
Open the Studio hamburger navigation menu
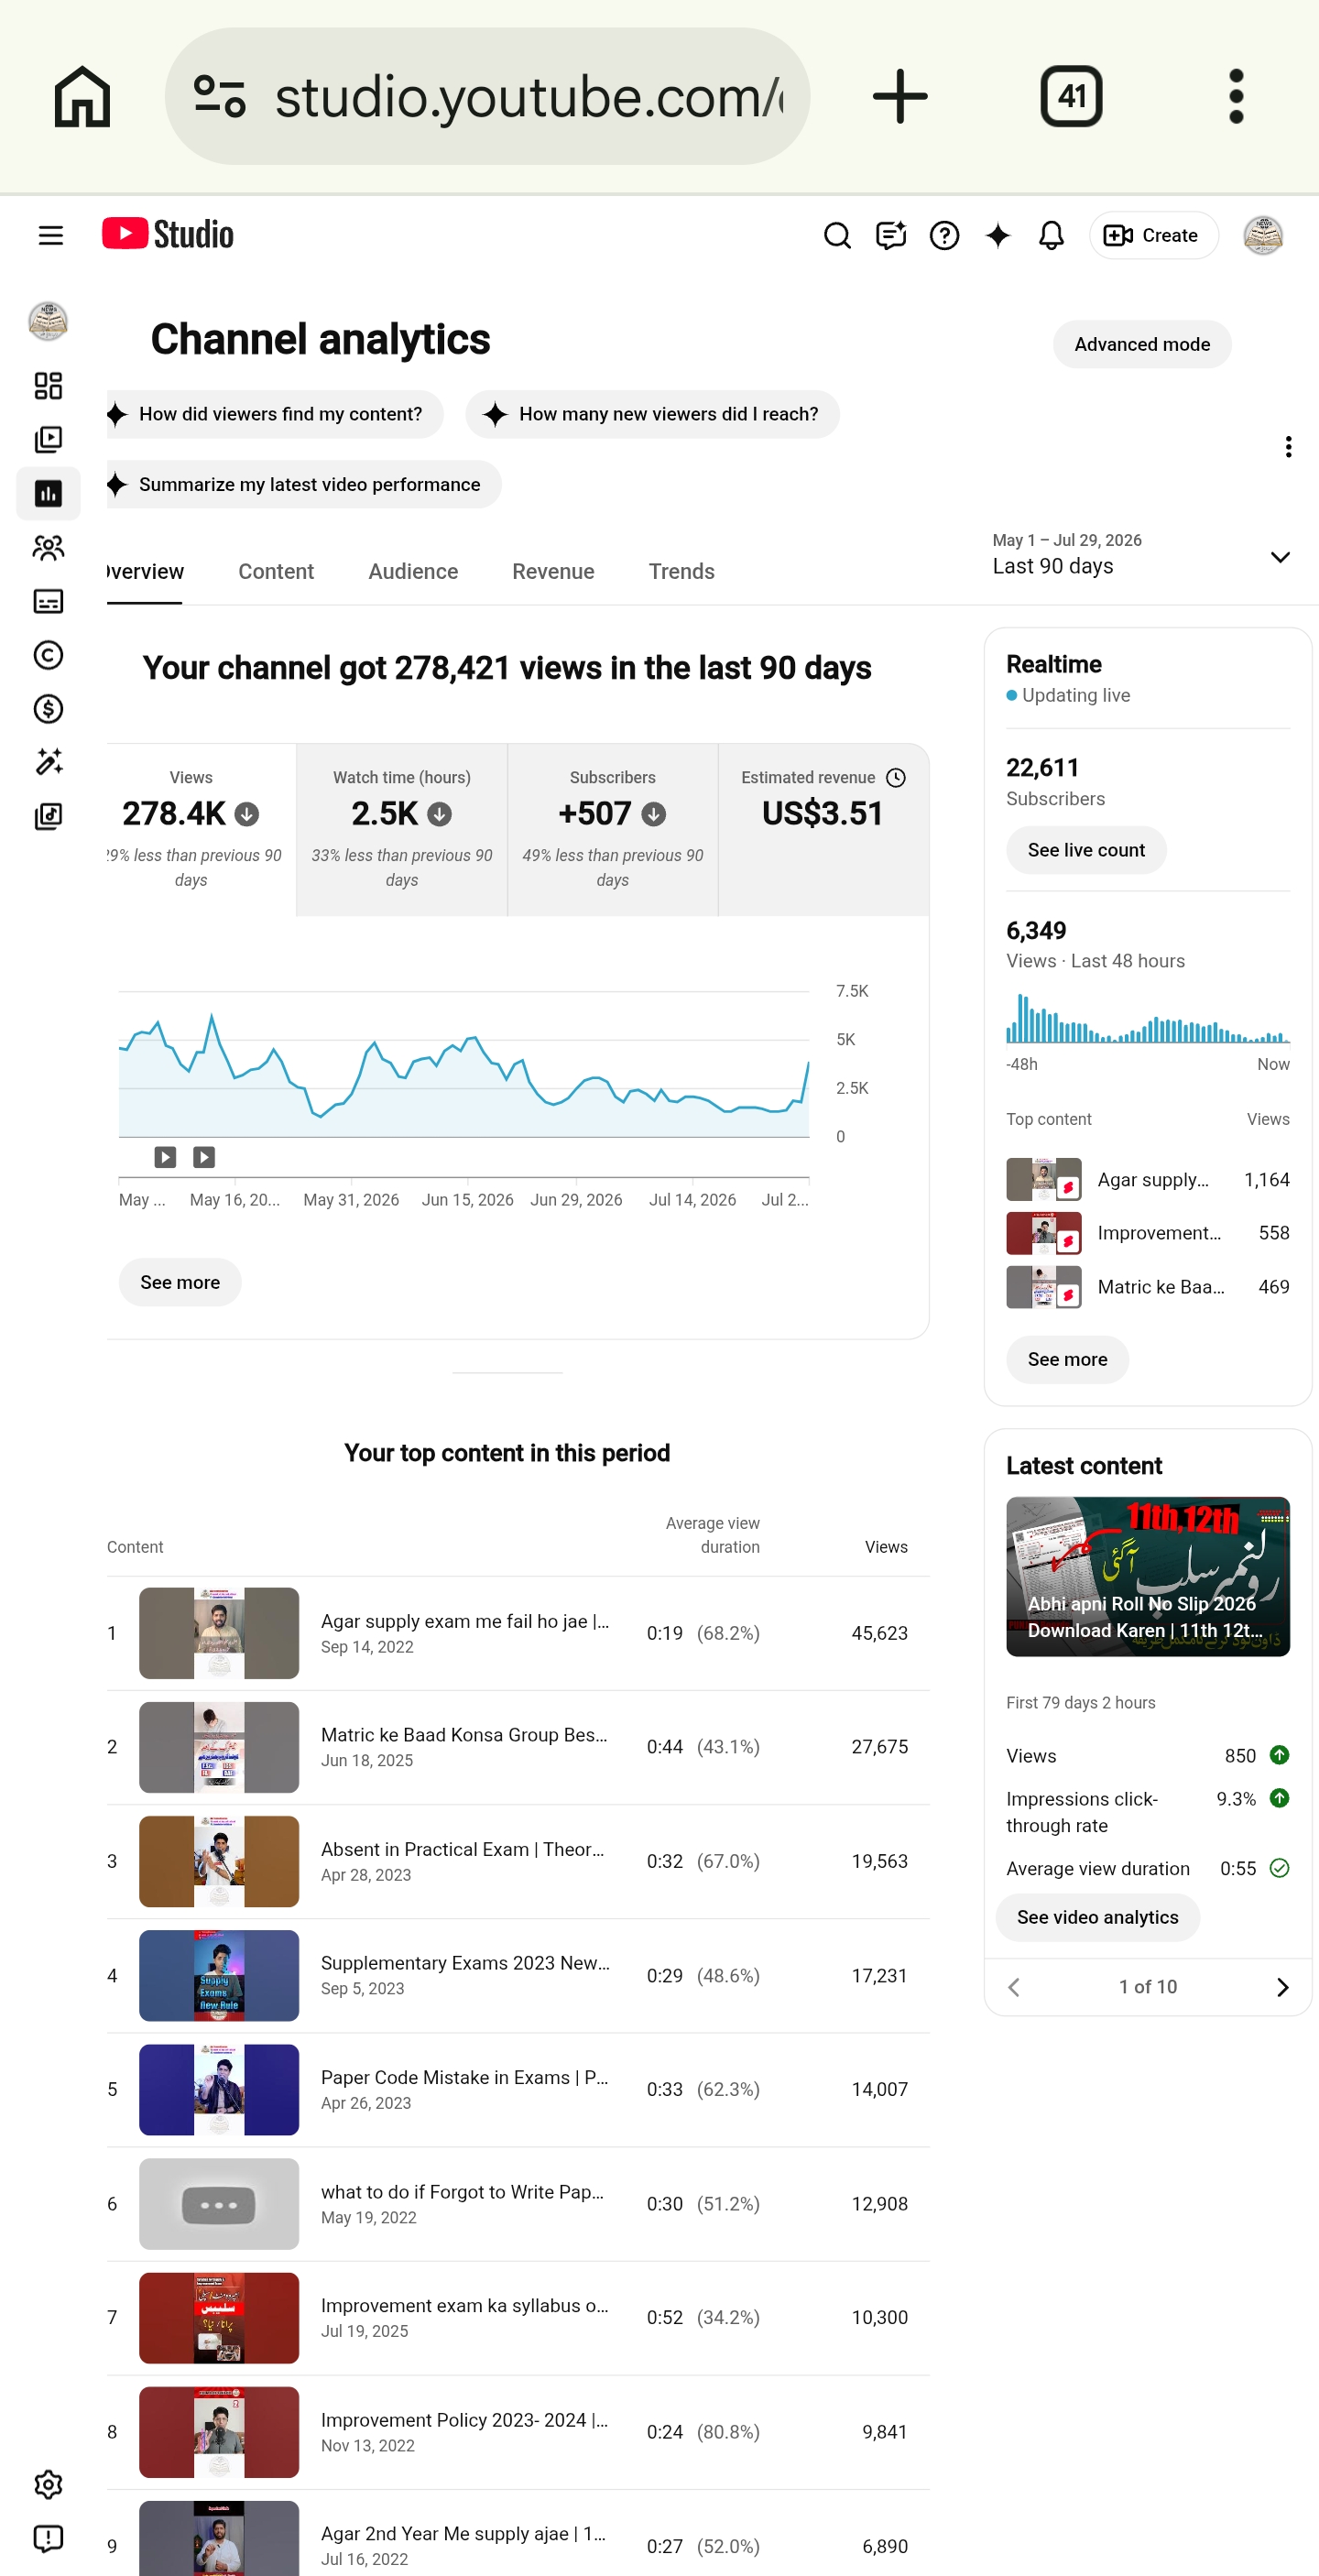[x=50, y=235]
